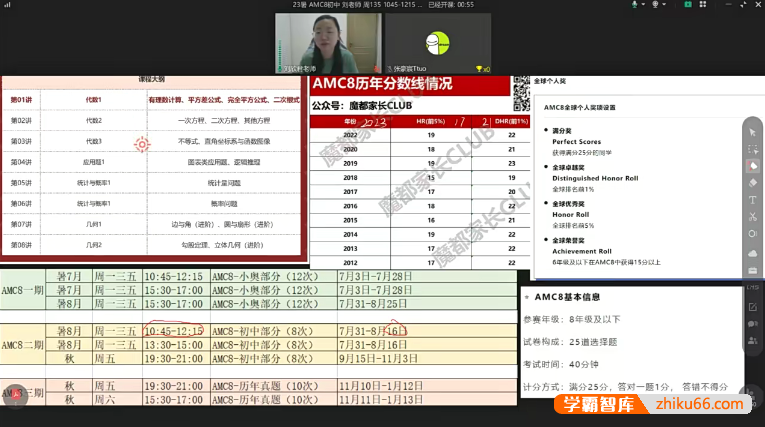Click the green recording indicator icon

(x=687, y=4)
